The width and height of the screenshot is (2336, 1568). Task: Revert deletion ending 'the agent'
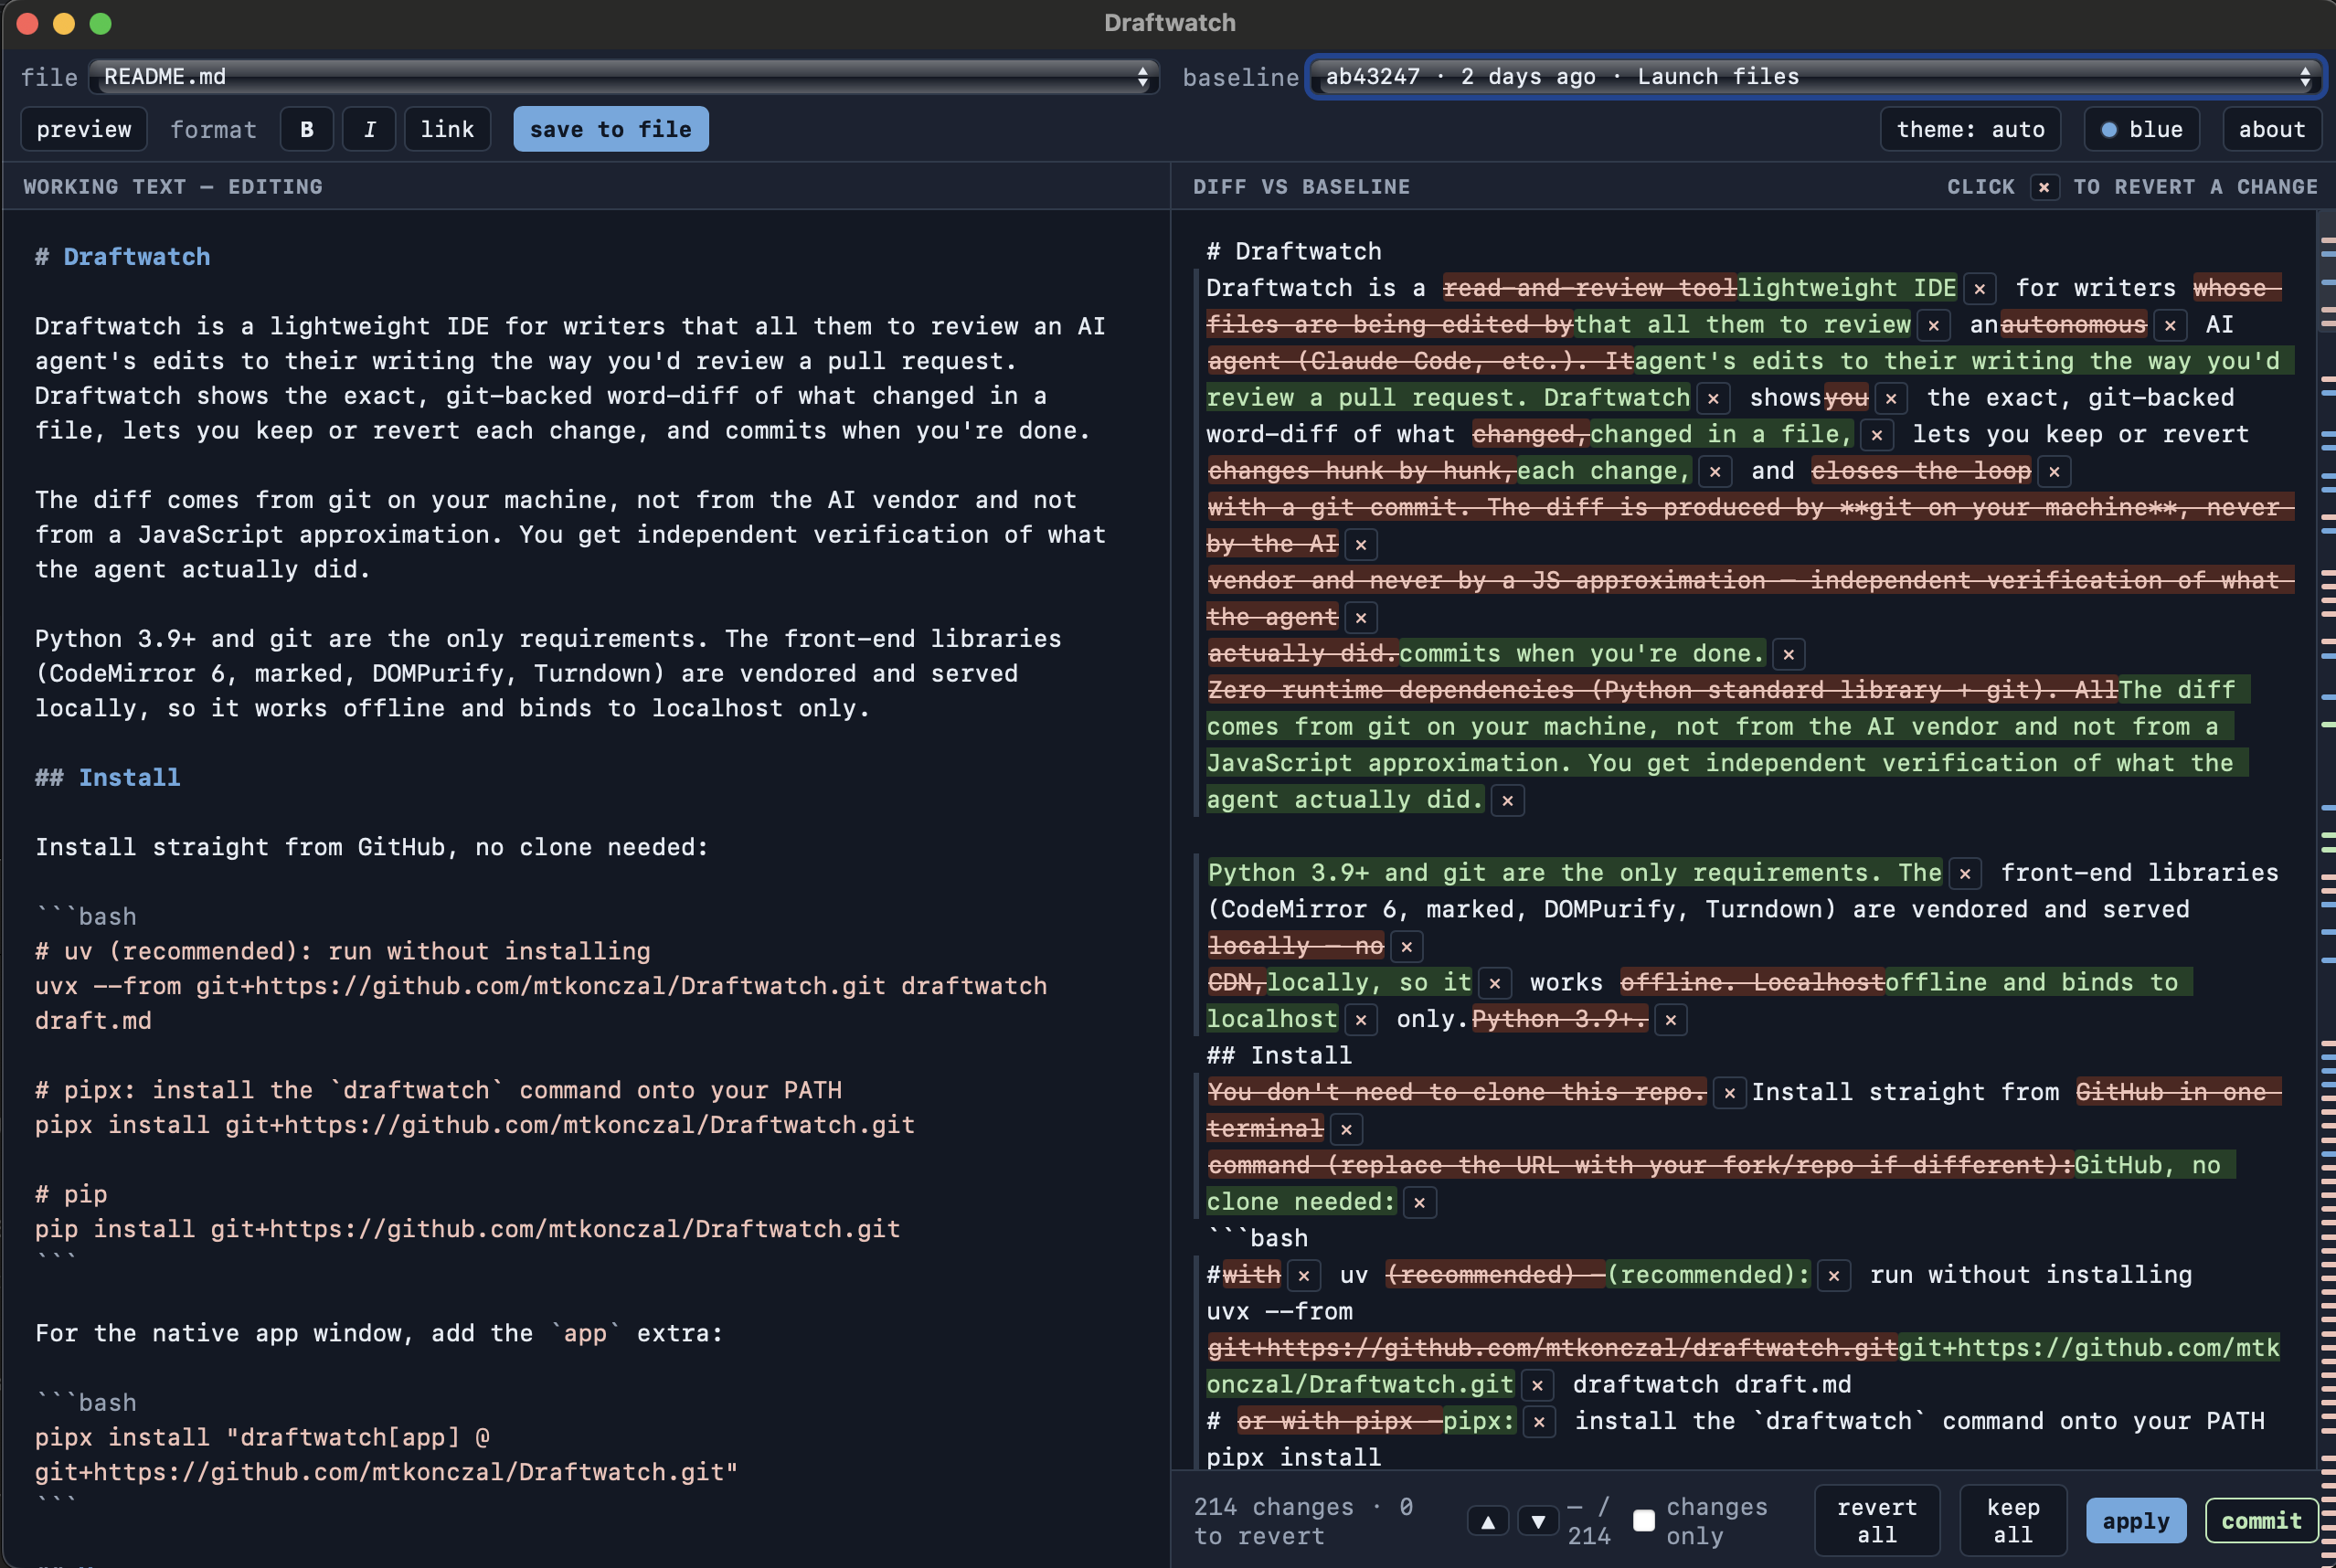pyautogui.click(x=1360, y=618)
